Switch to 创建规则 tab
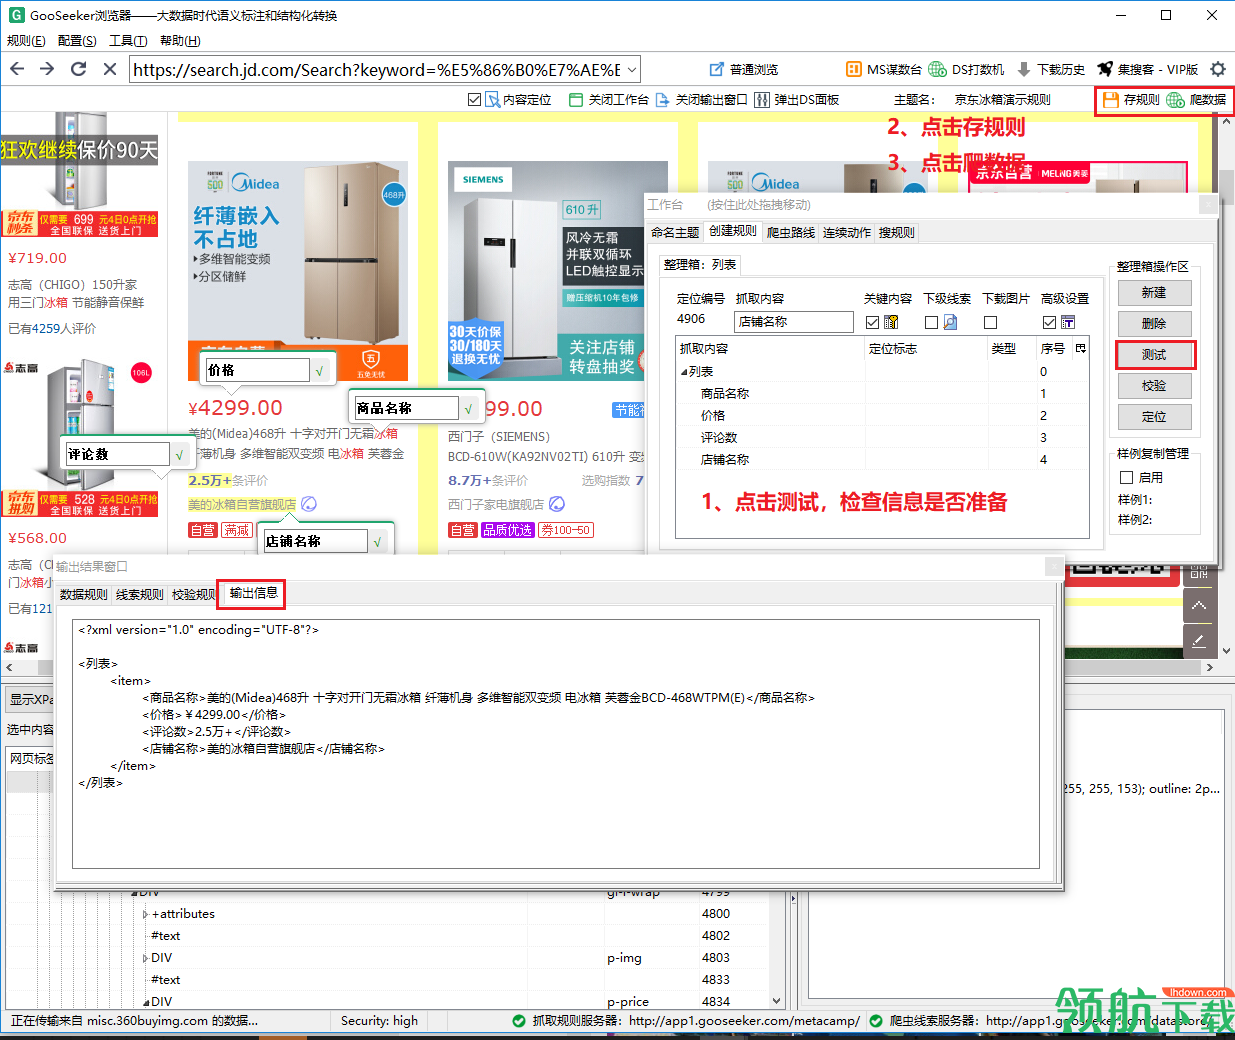Screen dimensions: 1235x1040 point(733,231)
